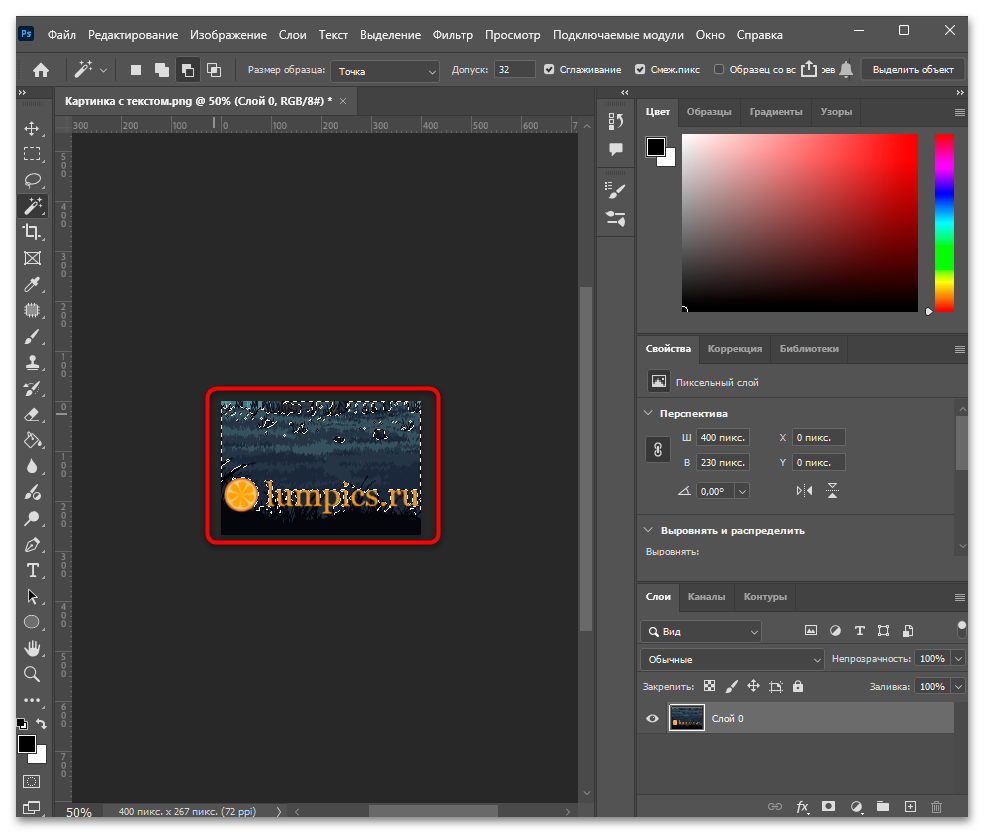This screenshot has height=833, width=984.
Task: Delete layer with the trash icon
Action: 936,807
